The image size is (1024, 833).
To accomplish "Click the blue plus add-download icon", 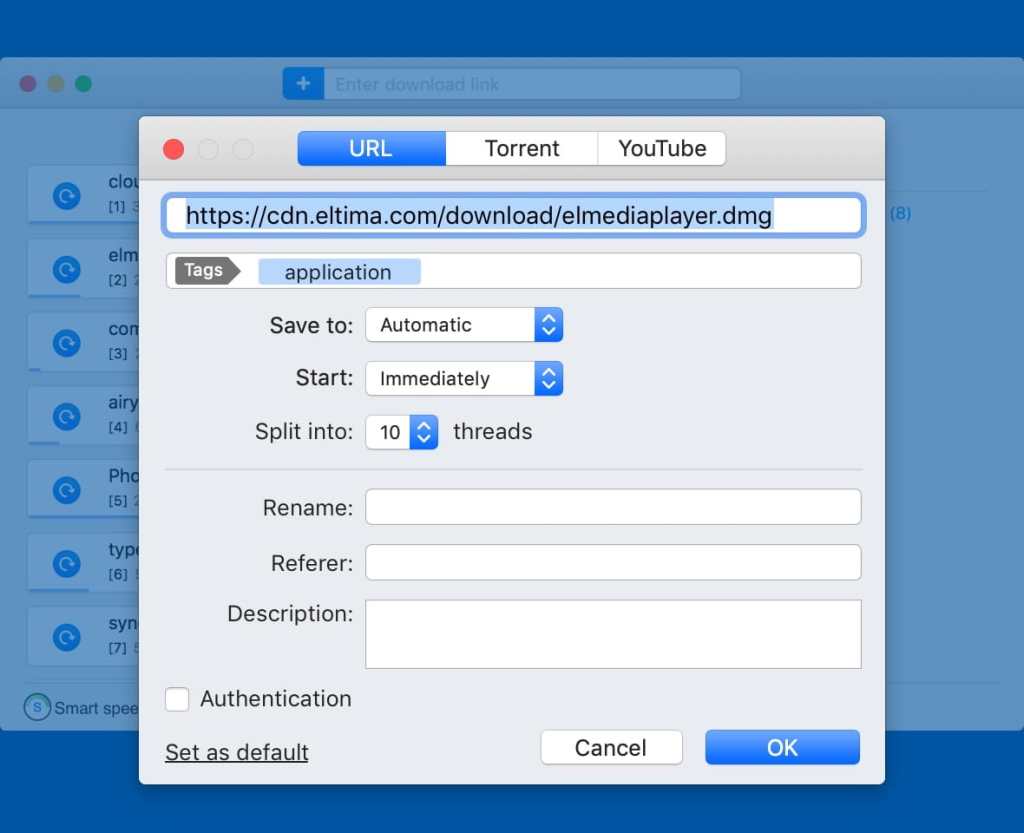I will click(x=303, y=84).
